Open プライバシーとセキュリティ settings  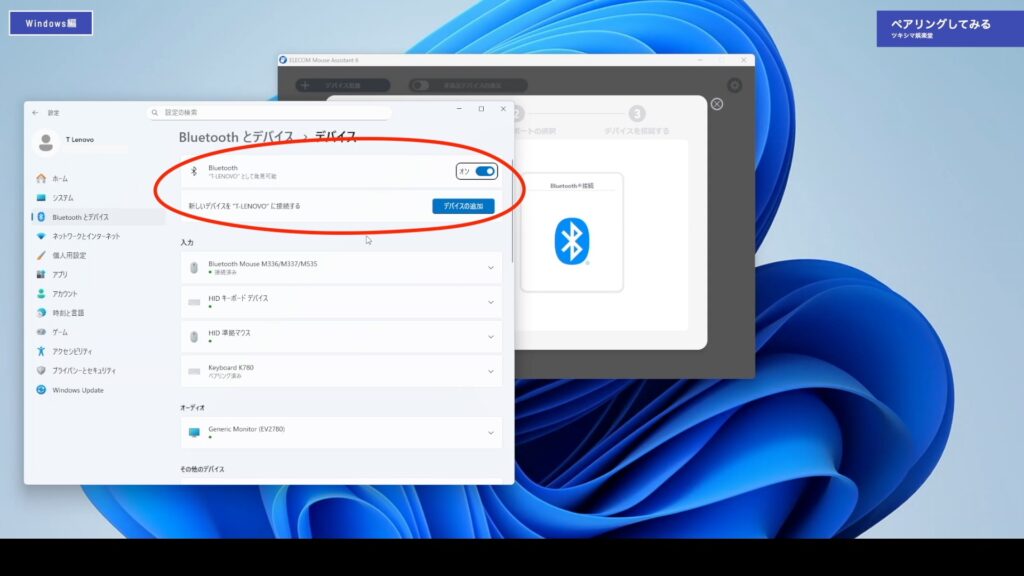(88, 370)
